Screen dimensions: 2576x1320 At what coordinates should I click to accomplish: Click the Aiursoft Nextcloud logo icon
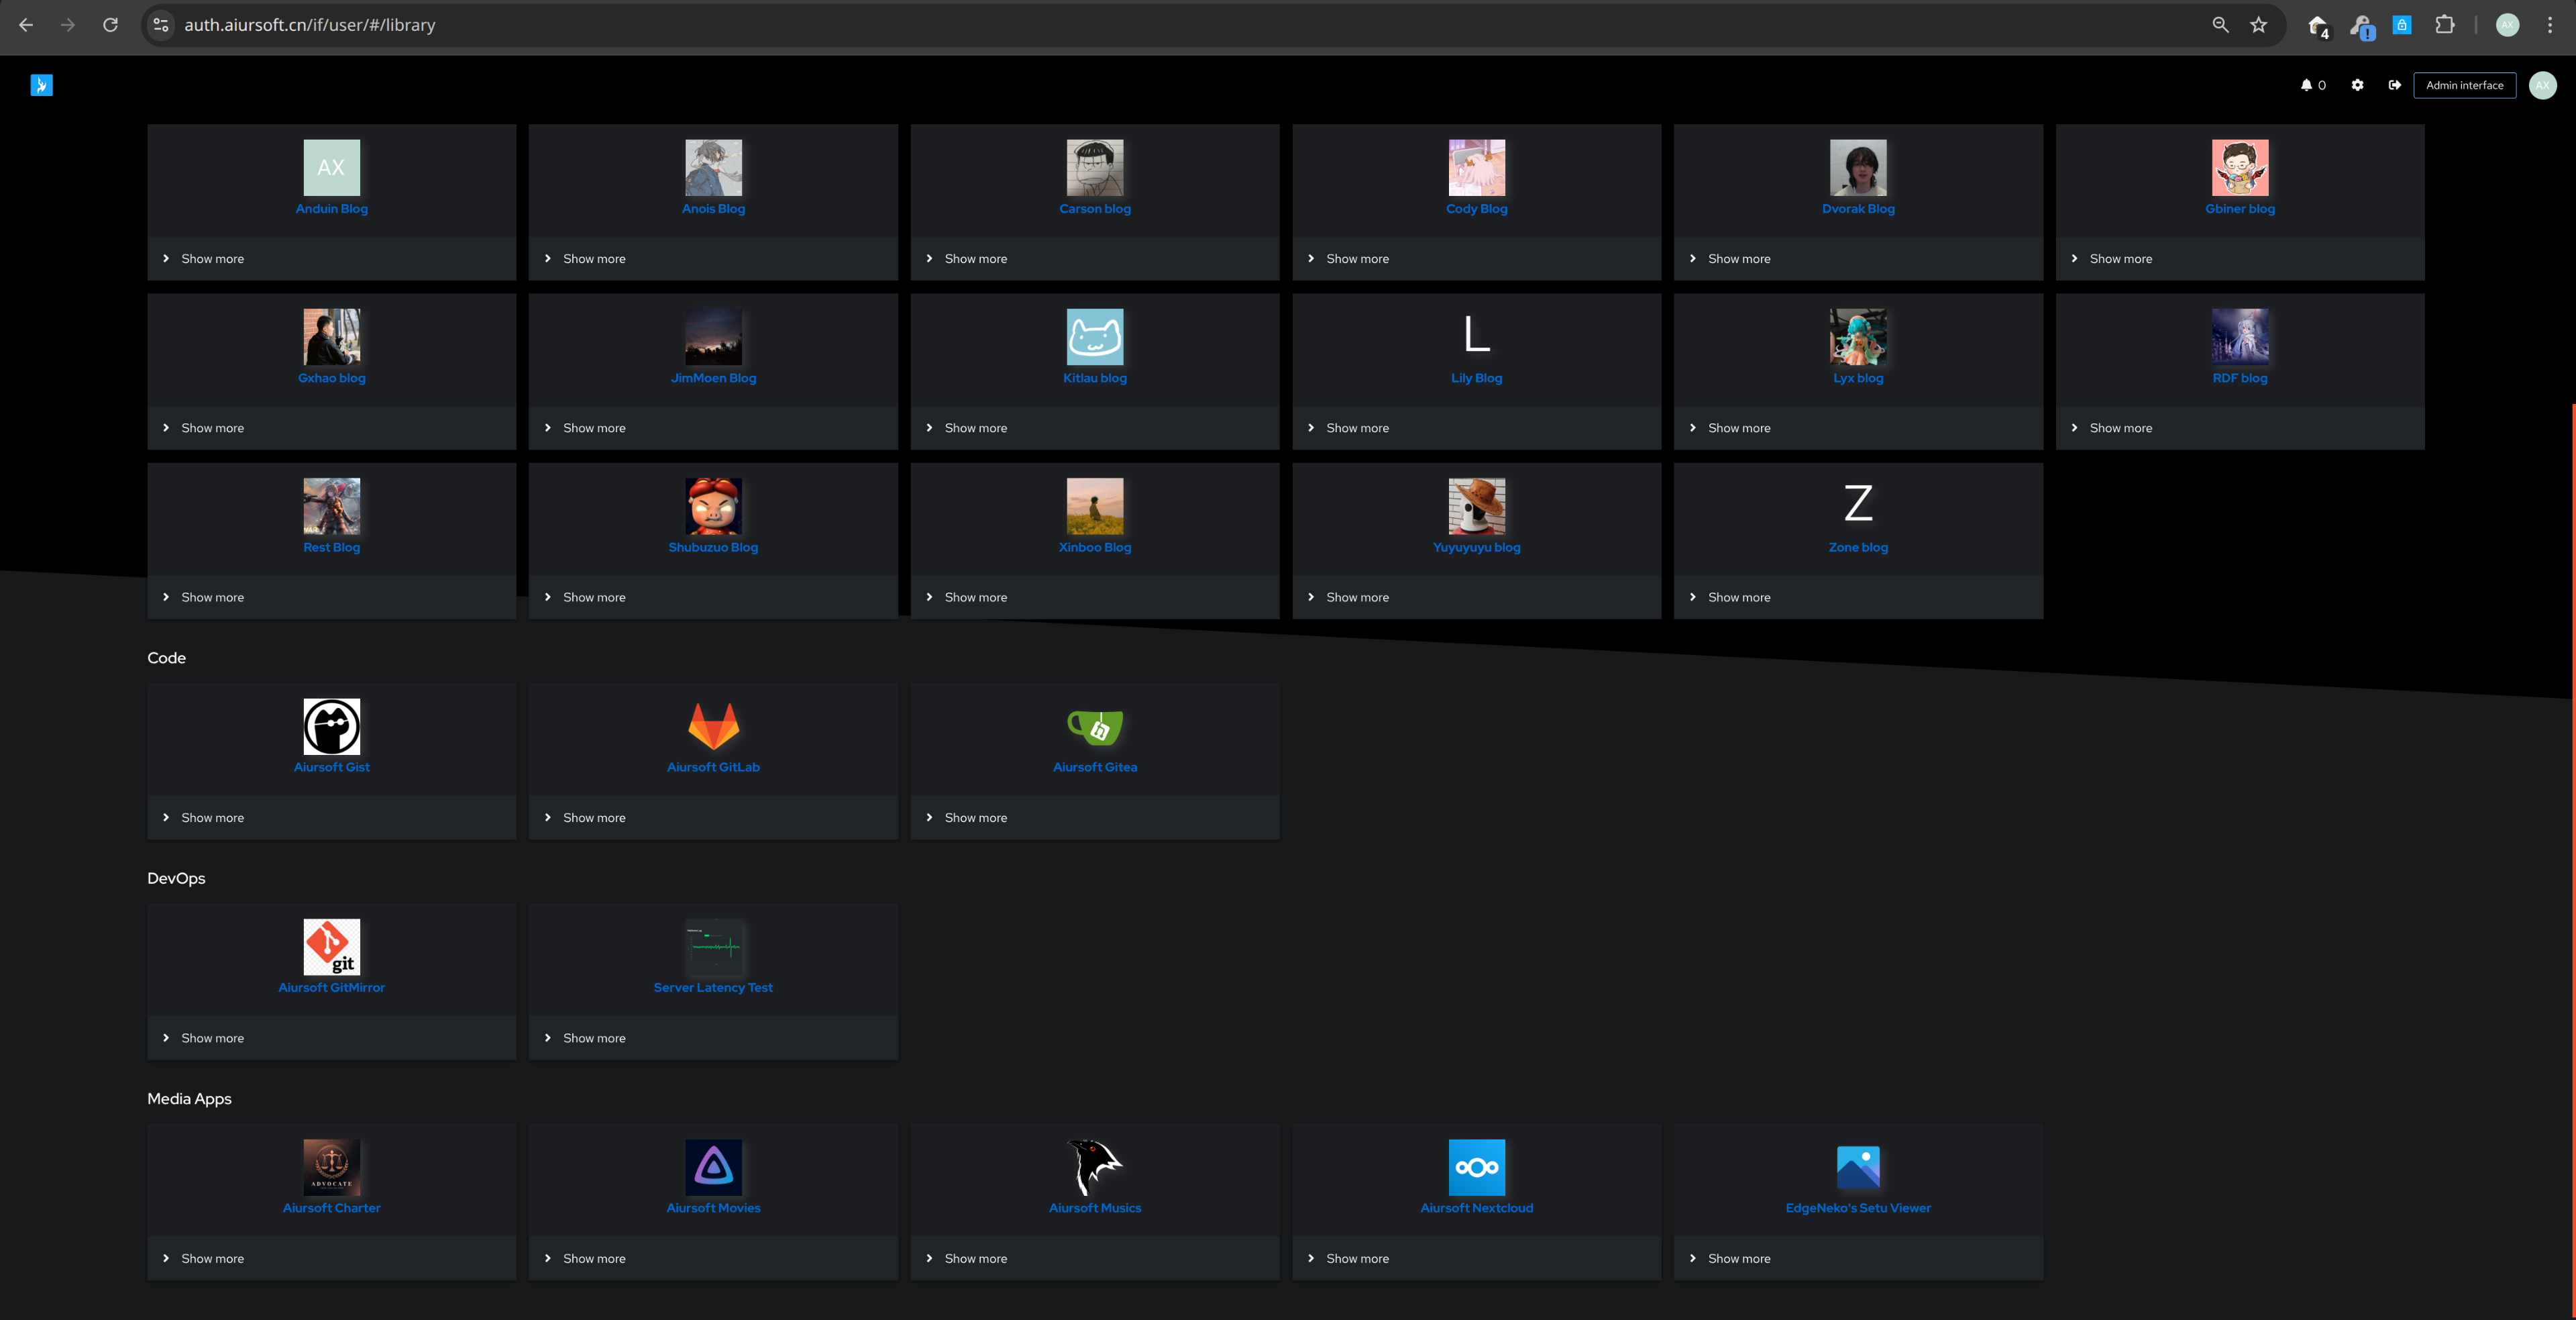click(x=1476, y=1167)
